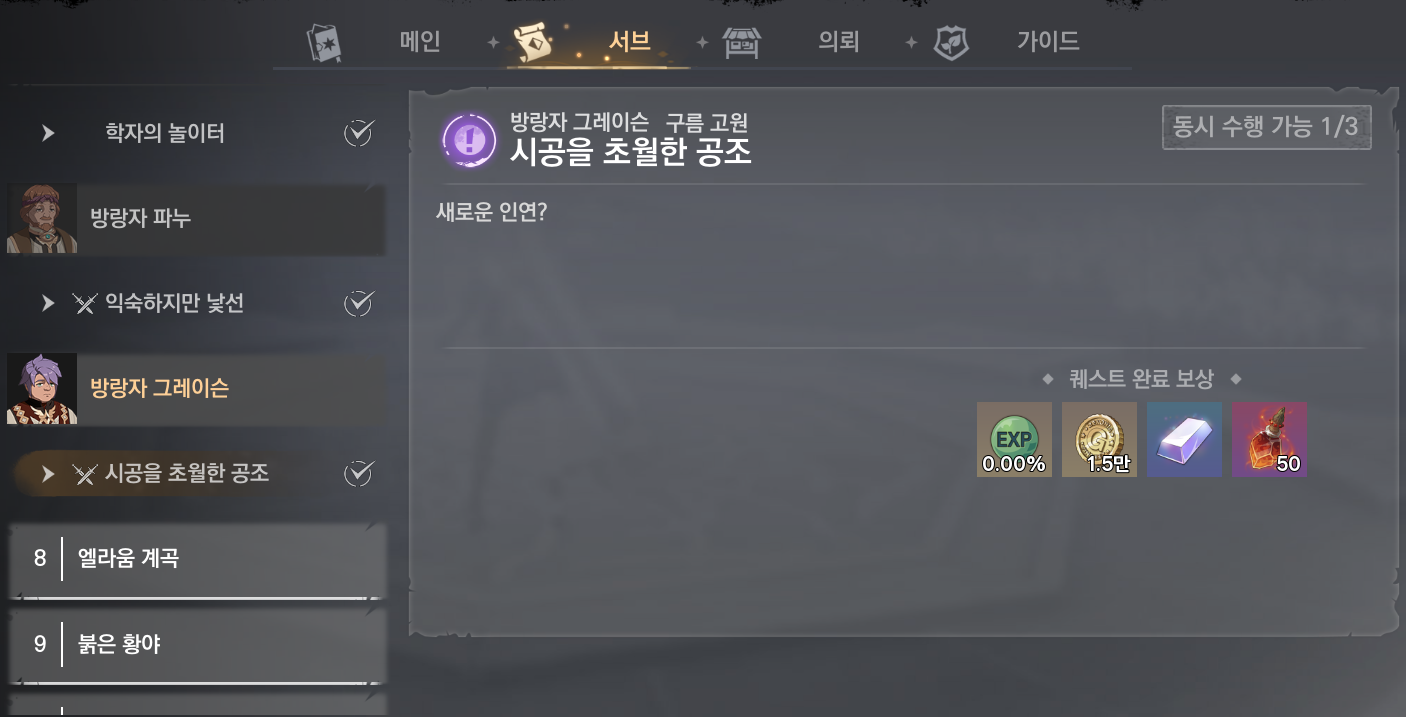
Task: Toggle tracking checkmark for 시공을 초월한 공조
Action: 358,473
